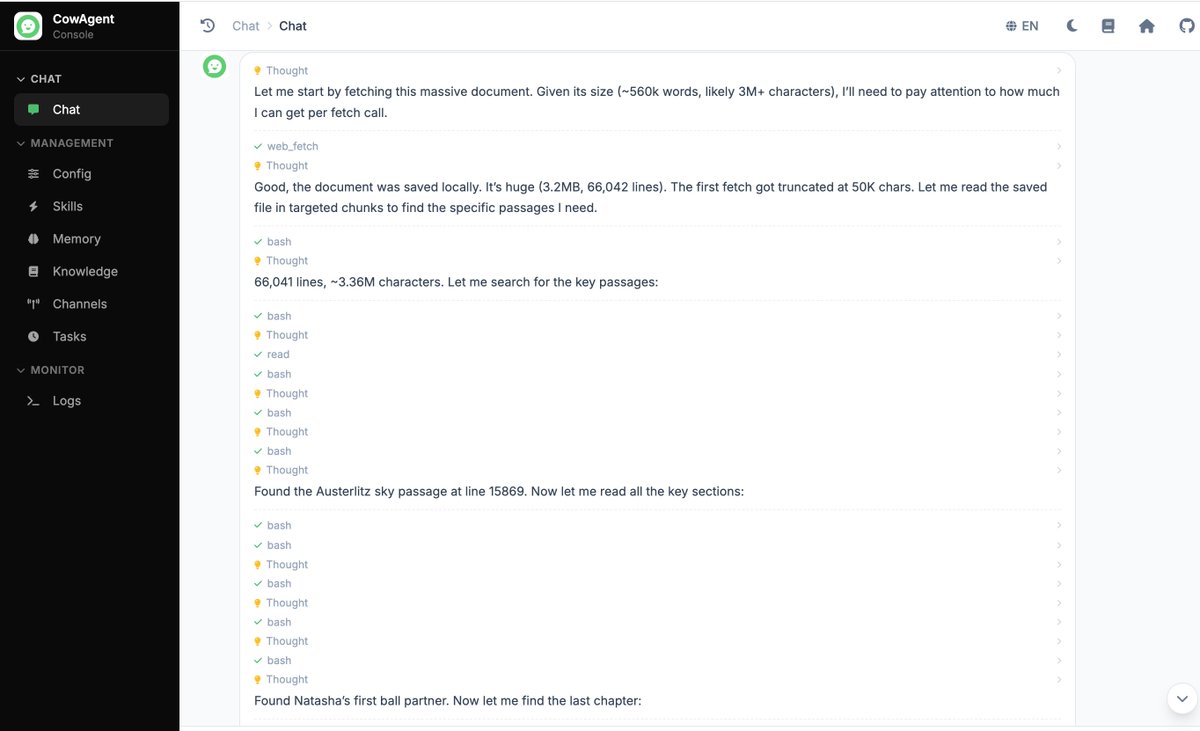Open the Skills page
1200x731 pixels.
91,206
